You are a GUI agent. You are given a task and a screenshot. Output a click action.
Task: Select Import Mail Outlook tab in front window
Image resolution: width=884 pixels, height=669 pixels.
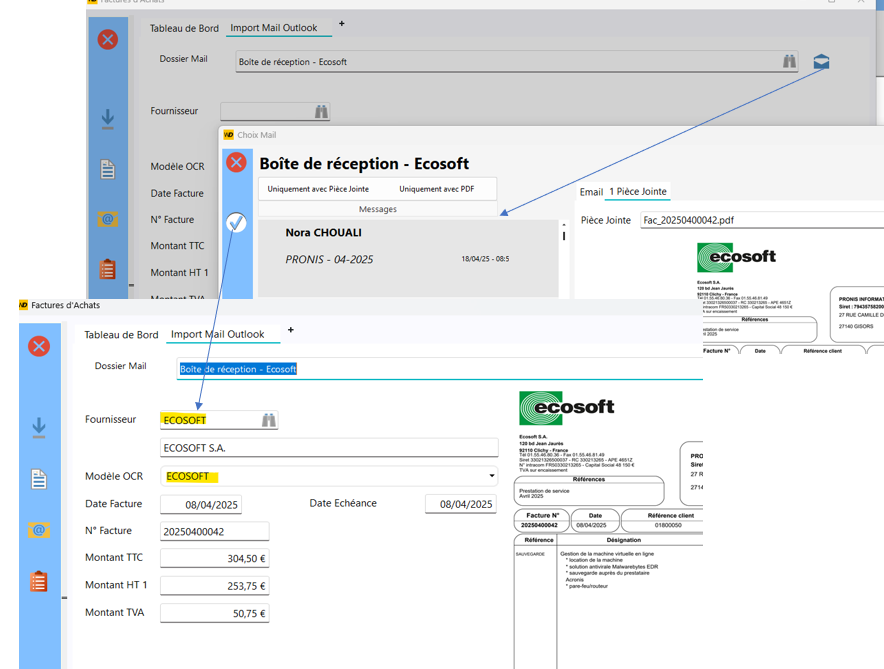[x=218, y=334]
